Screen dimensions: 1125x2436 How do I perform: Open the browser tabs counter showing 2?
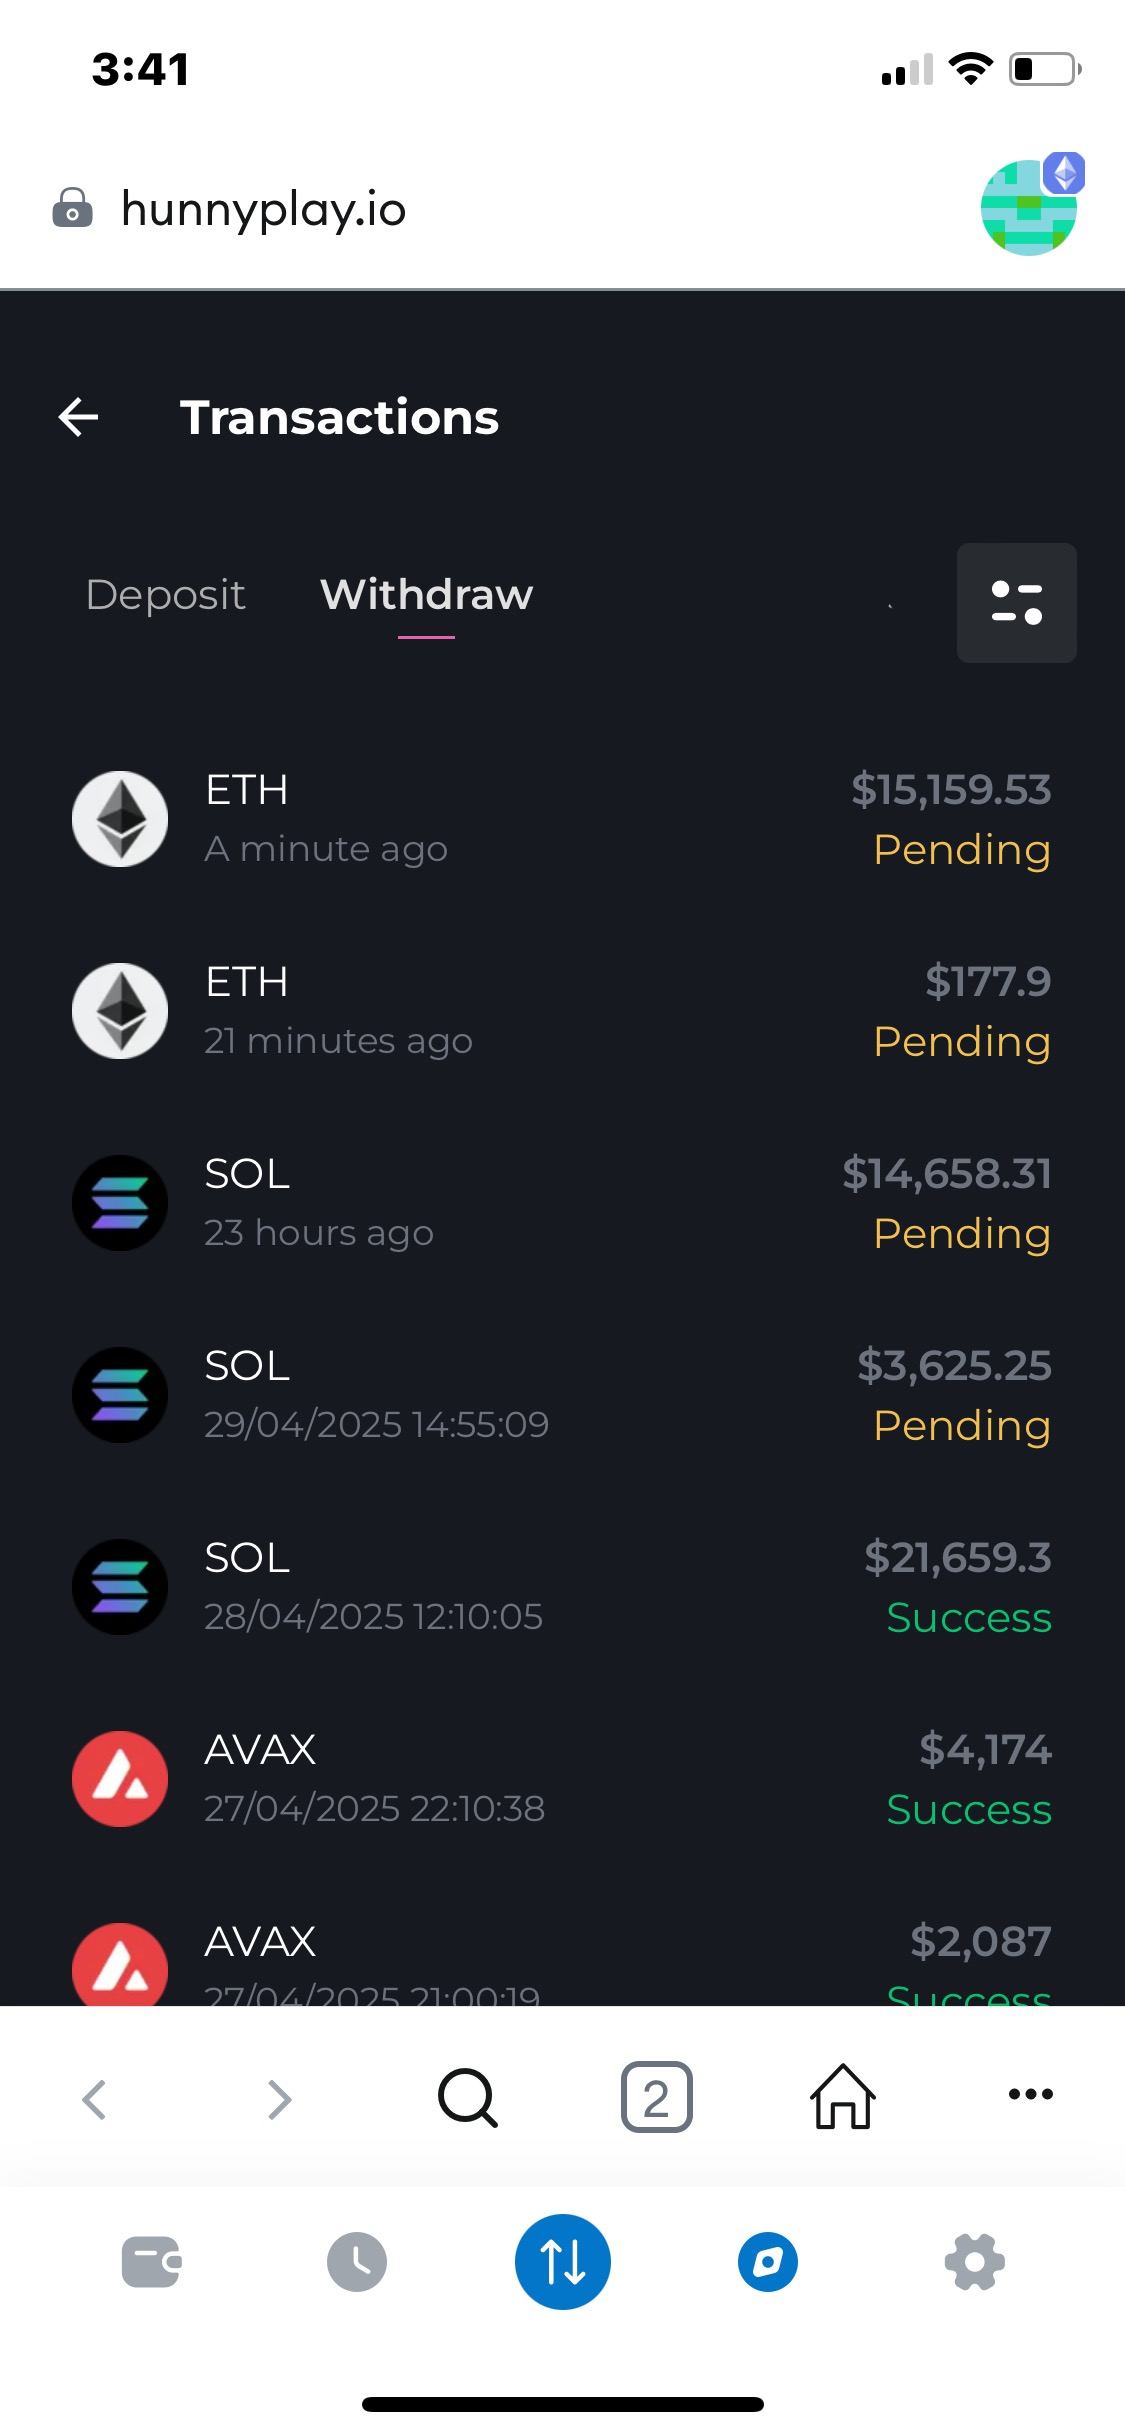click(656, 2097)
